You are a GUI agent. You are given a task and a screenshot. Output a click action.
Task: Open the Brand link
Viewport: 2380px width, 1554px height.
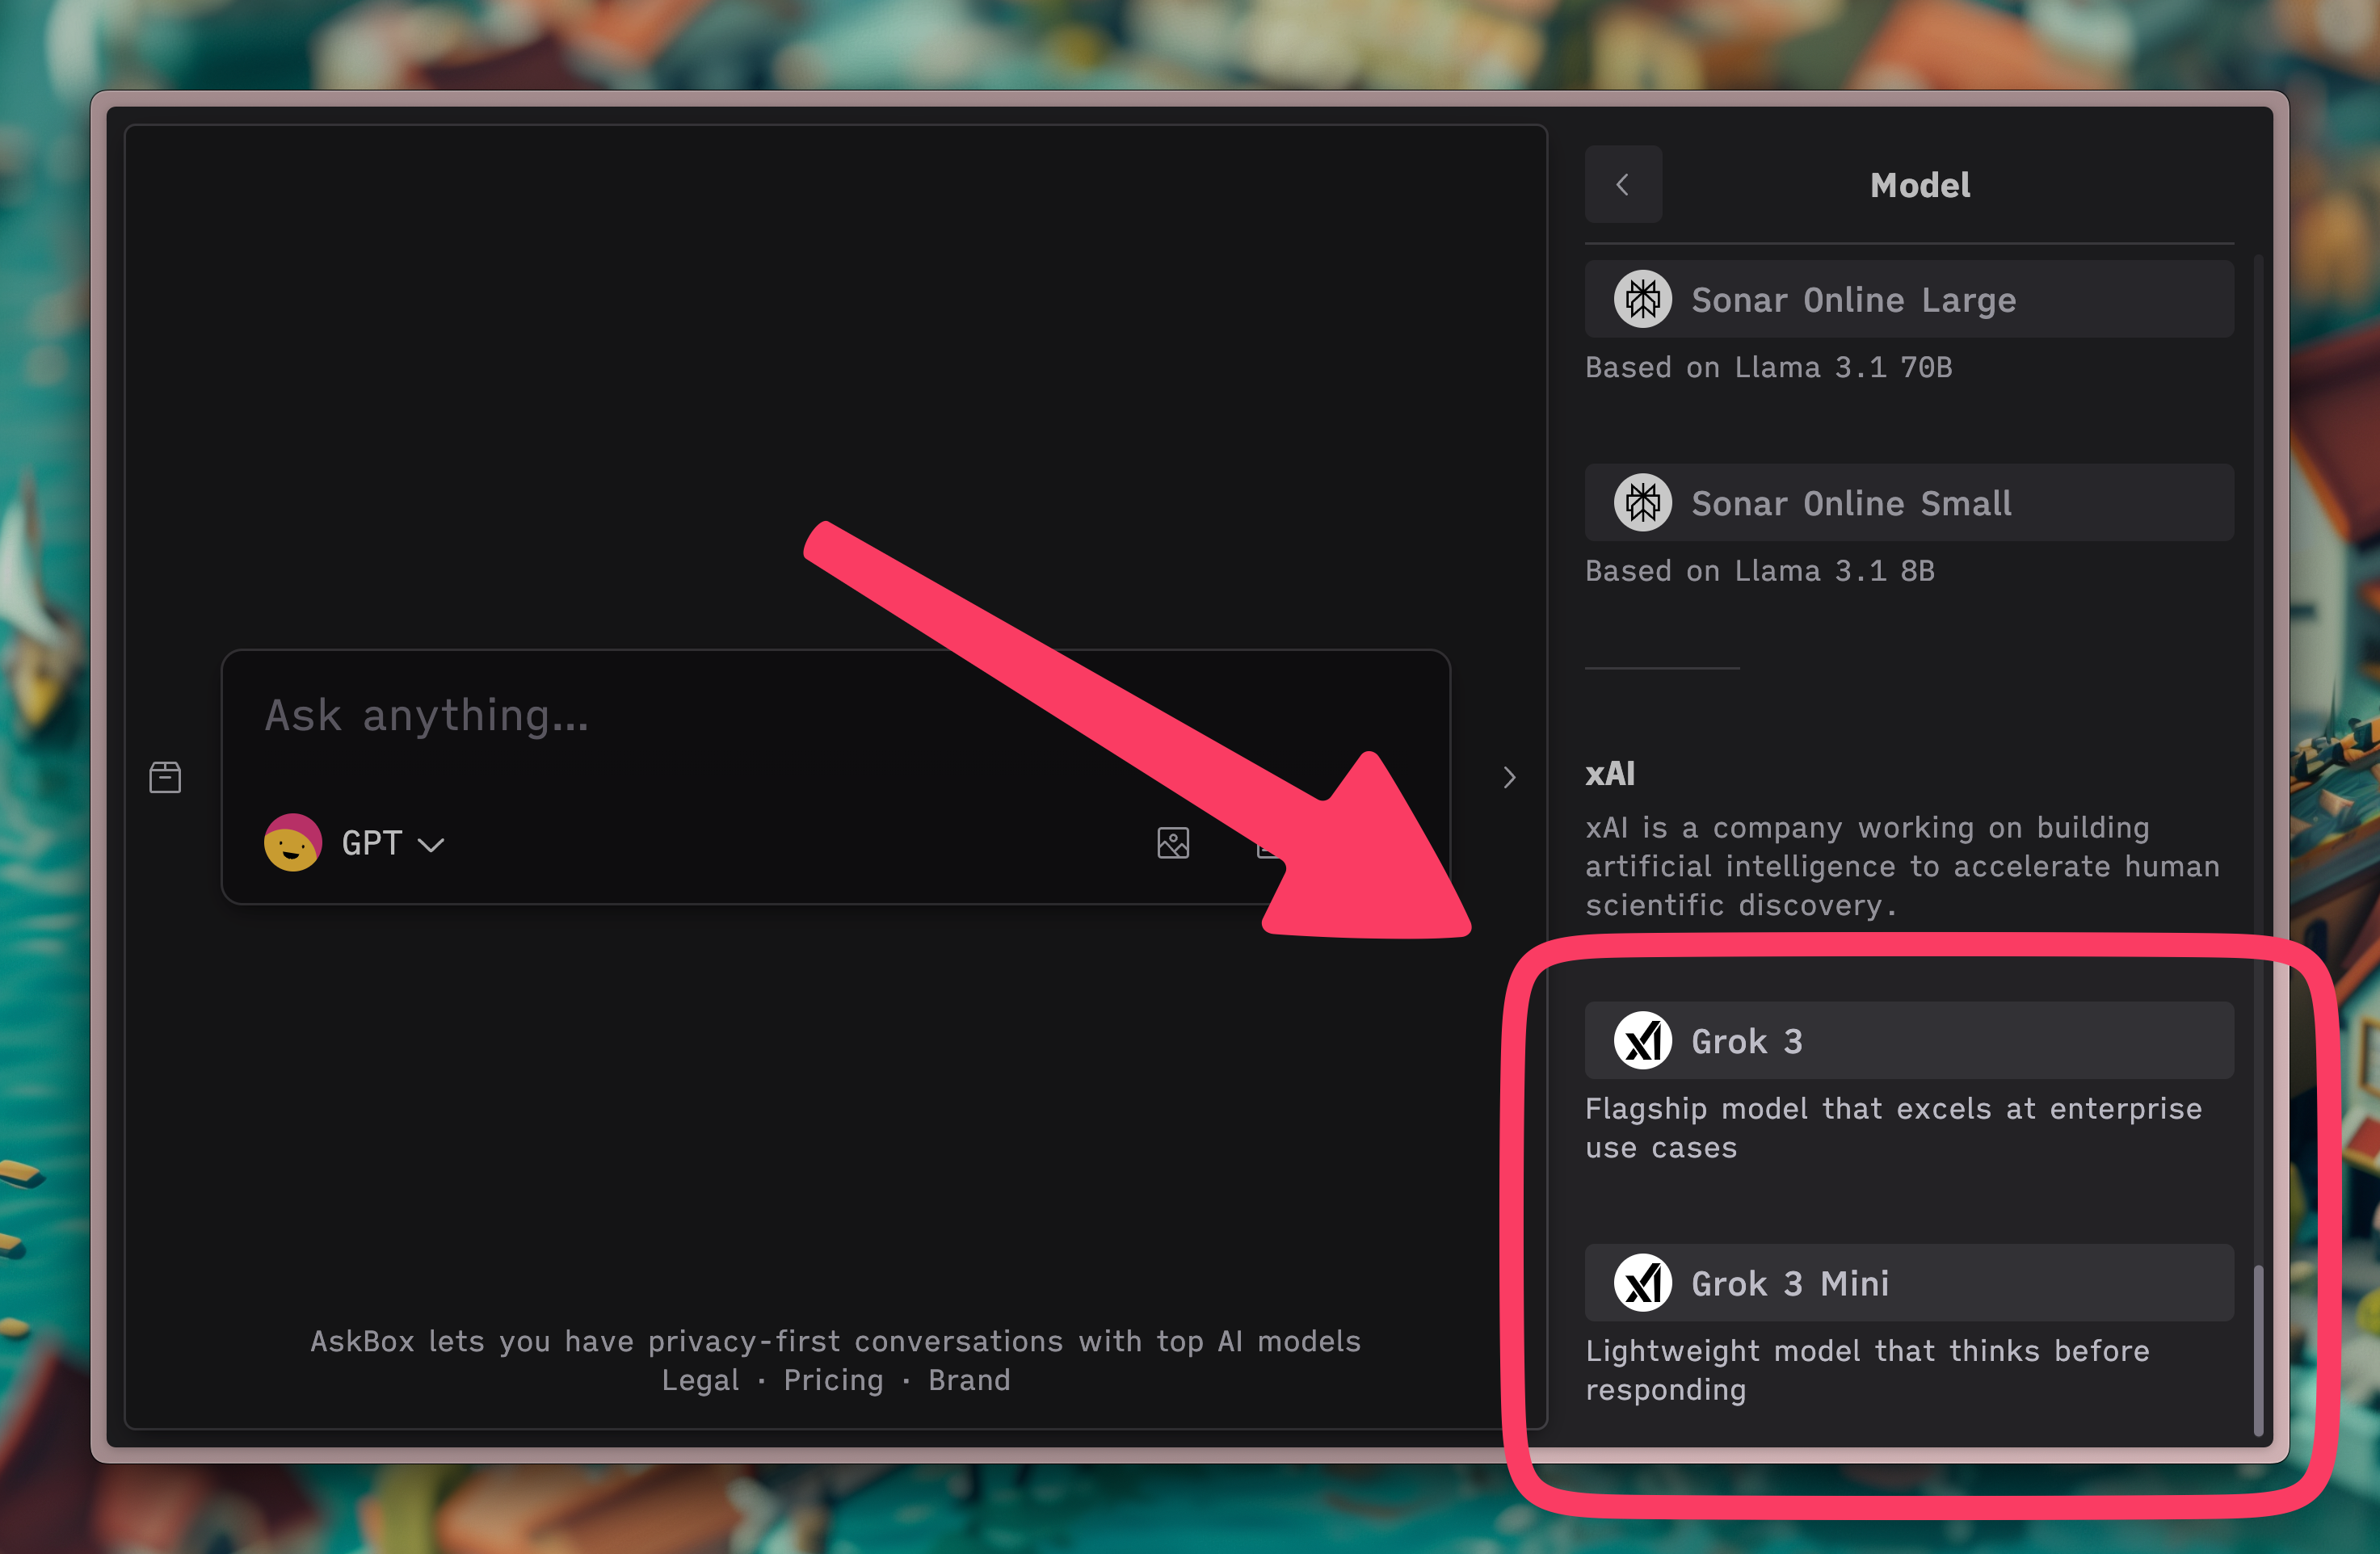[x=969, y=1380]
